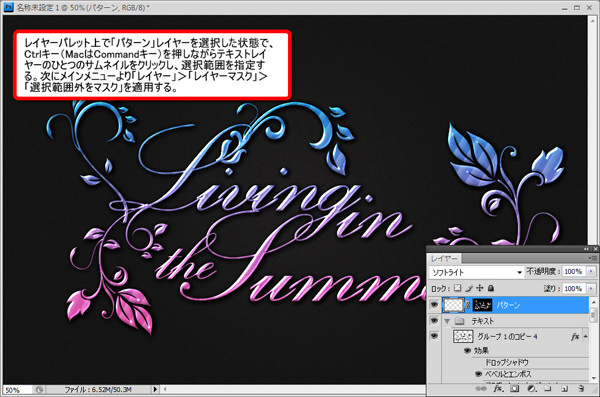The width and height of the screenshot is (600, 397).
Task: Add a layer mask from panel footer
Action: (515, 389)
